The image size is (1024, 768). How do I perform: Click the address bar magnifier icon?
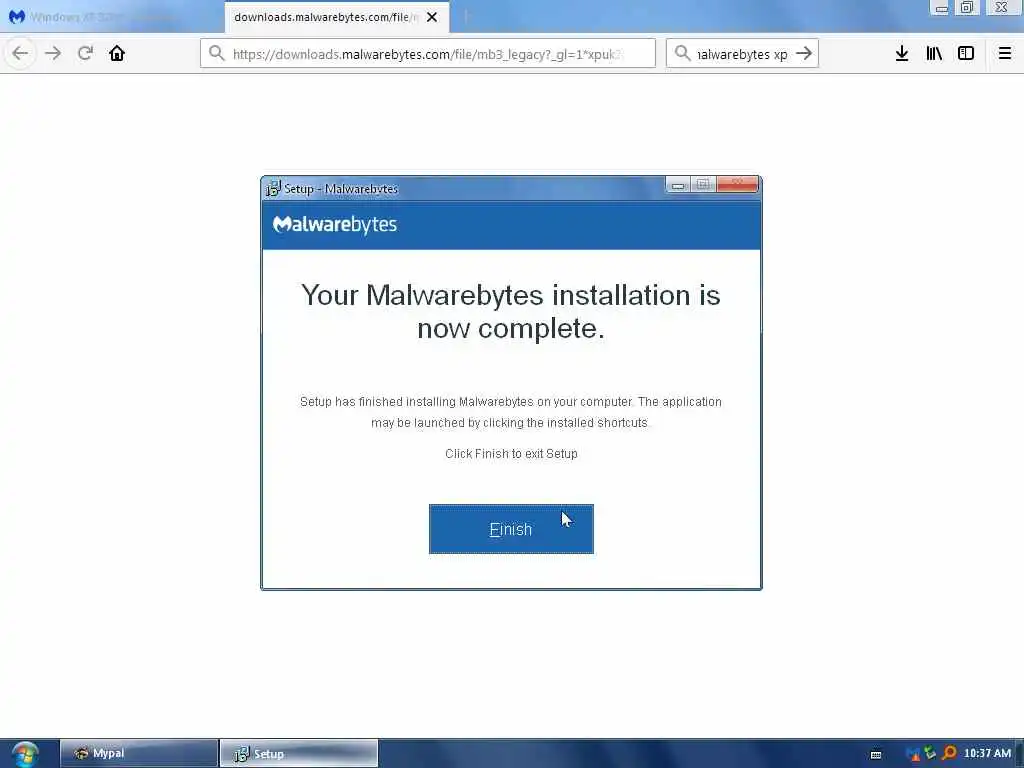[x=217, y=54]
